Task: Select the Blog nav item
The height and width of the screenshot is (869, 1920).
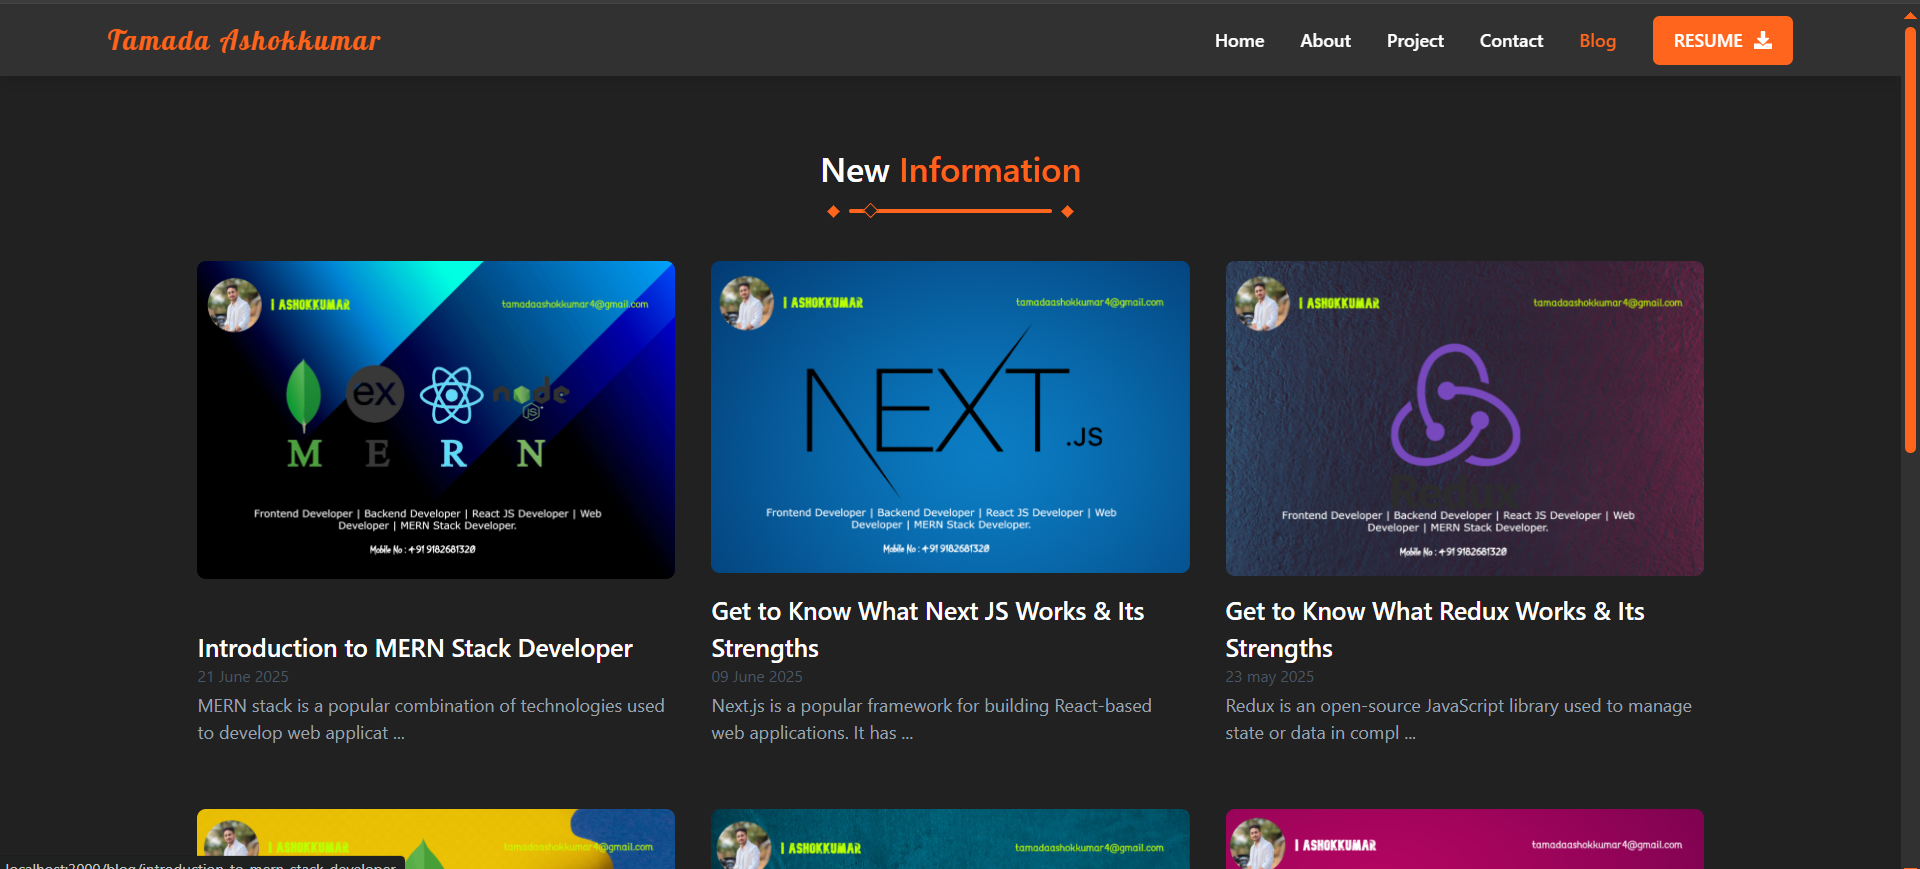Action: pos(1597,41)
